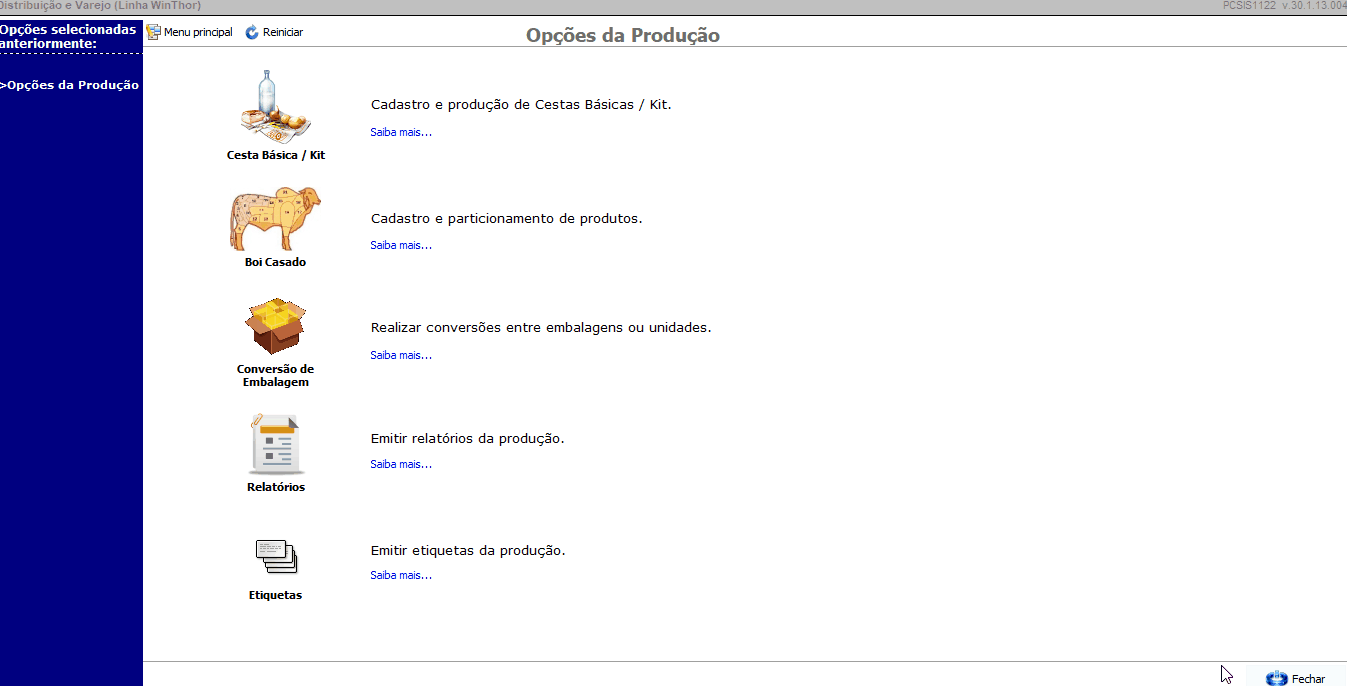Click the Fechar button icon
The width and height of the screenshot is (1347, 686).
[1276, 678]
